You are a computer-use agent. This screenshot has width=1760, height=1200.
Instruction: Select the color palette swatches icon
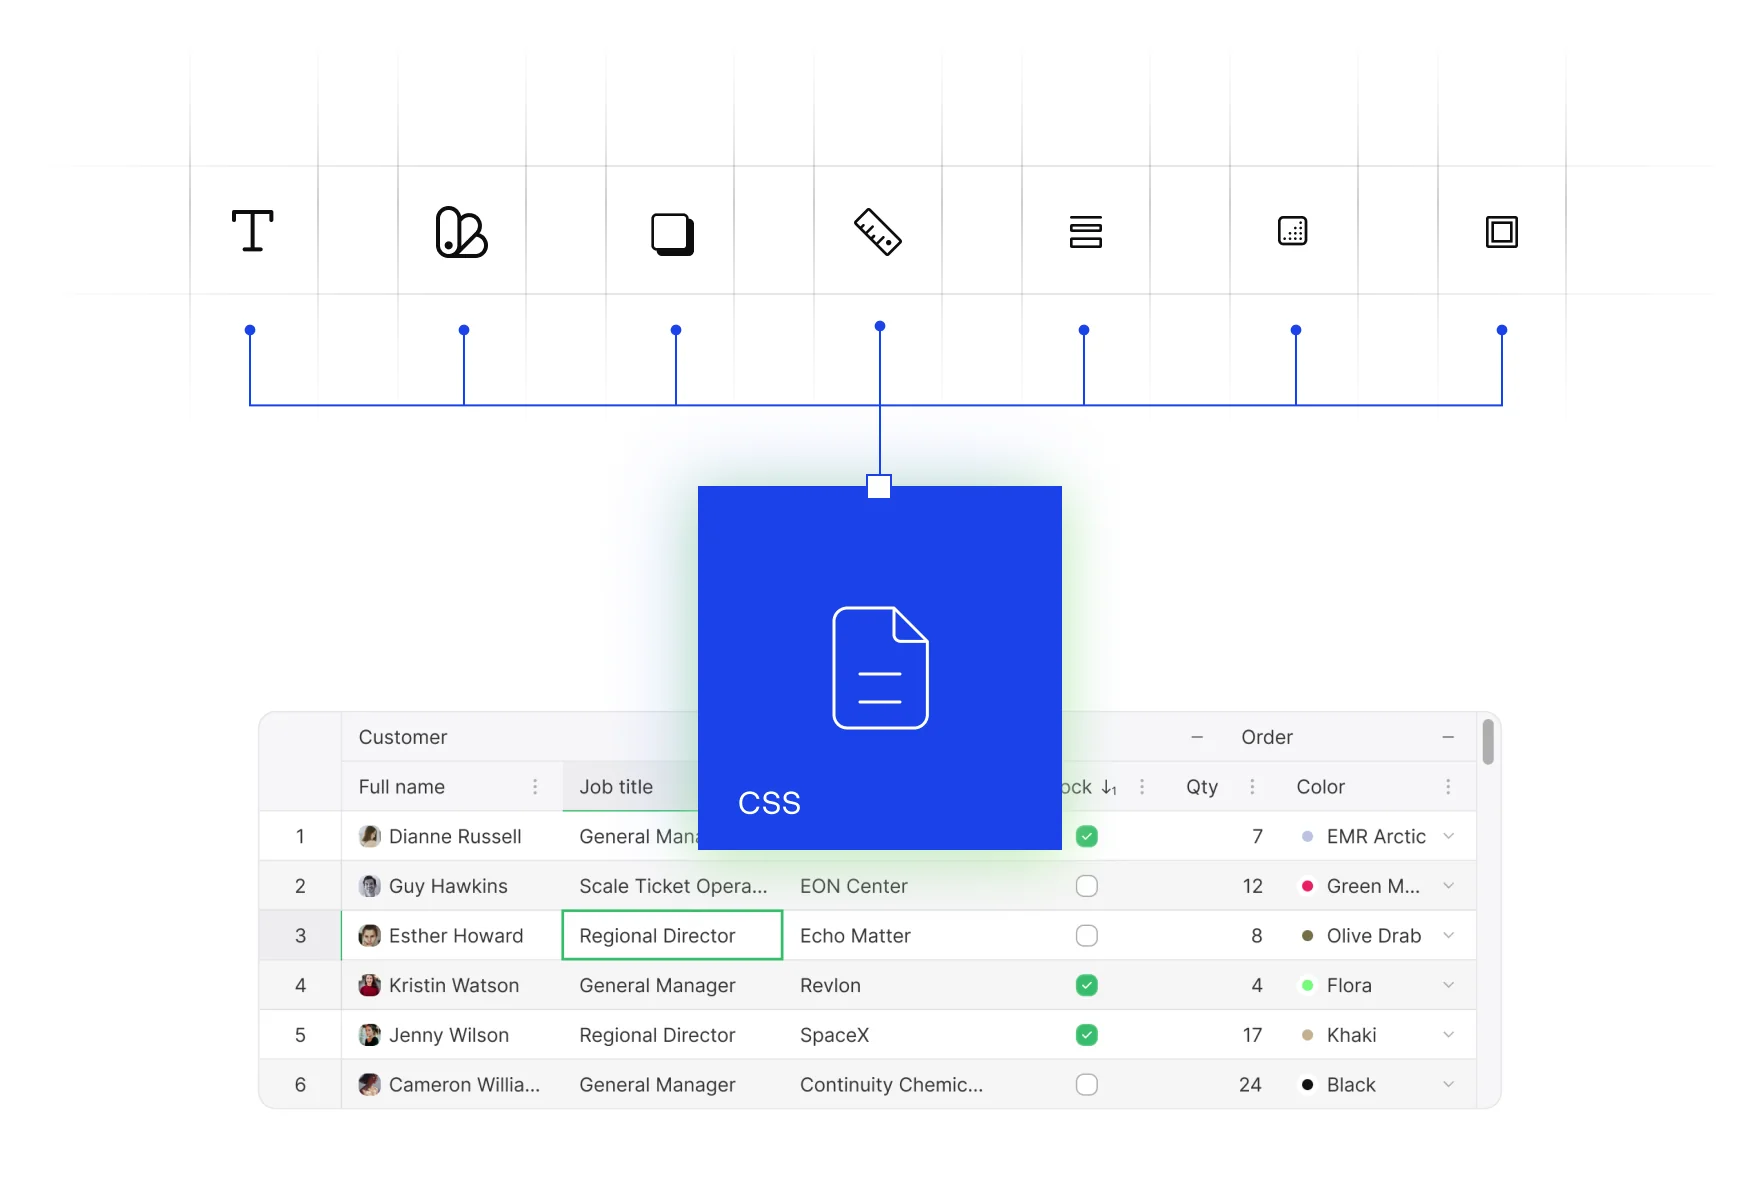click(x=461, y=232)
